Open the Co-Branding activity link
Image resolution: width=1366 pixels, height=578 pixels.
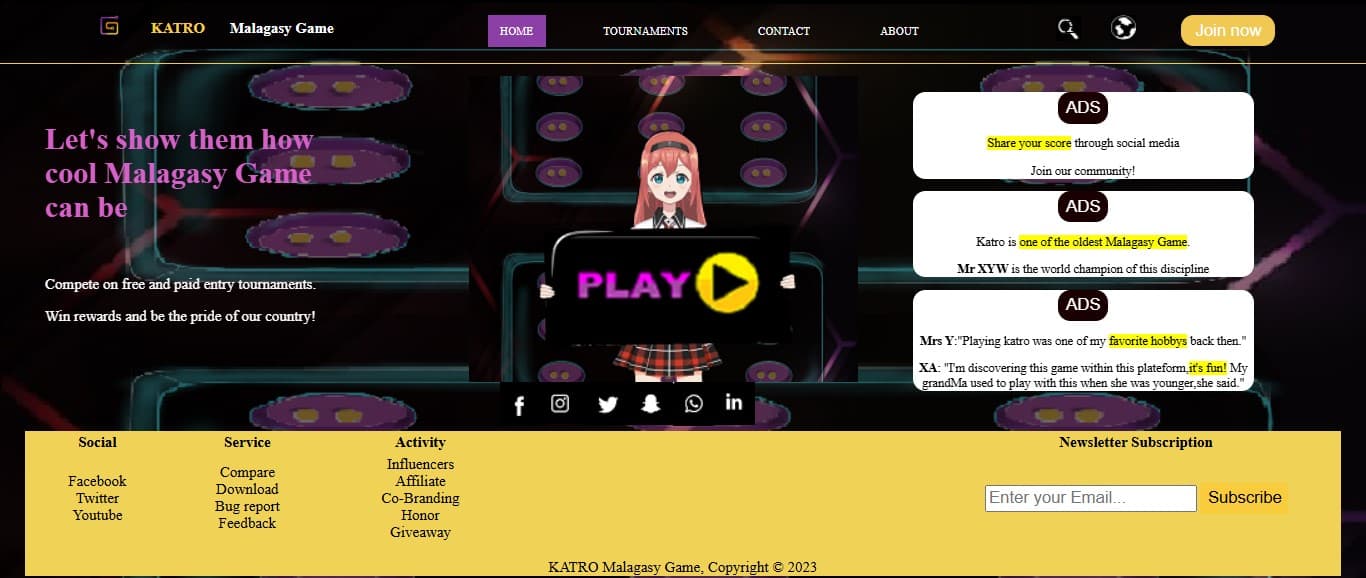420,498
